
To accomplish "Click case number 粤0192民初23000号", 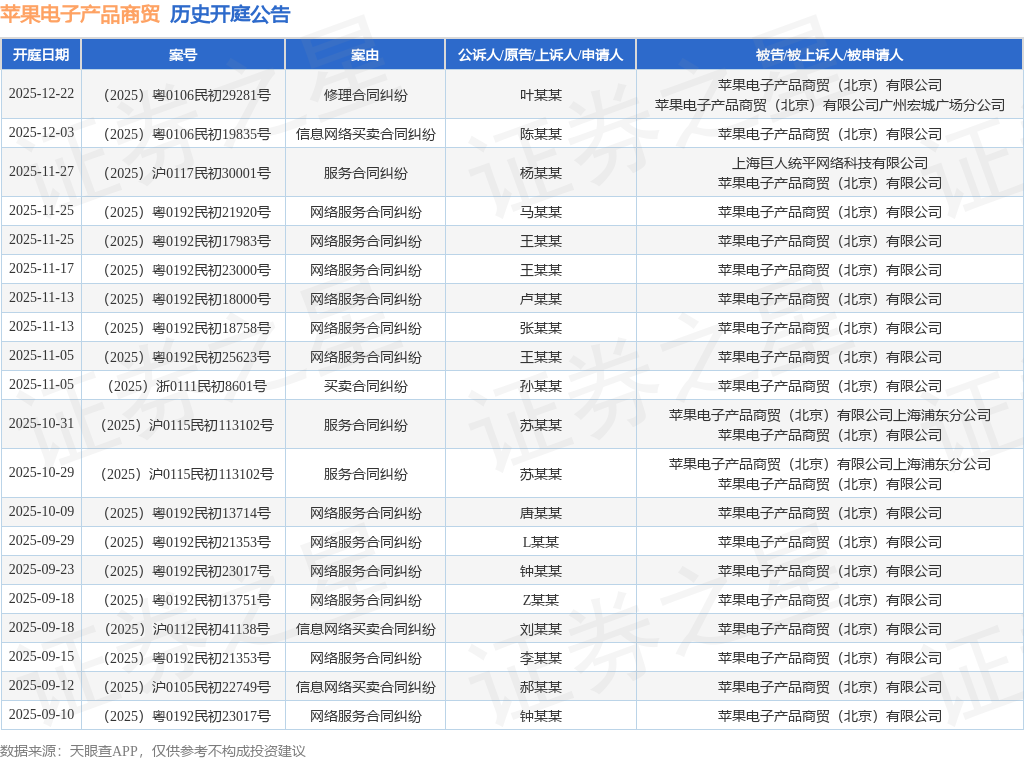I will [187, 270].
